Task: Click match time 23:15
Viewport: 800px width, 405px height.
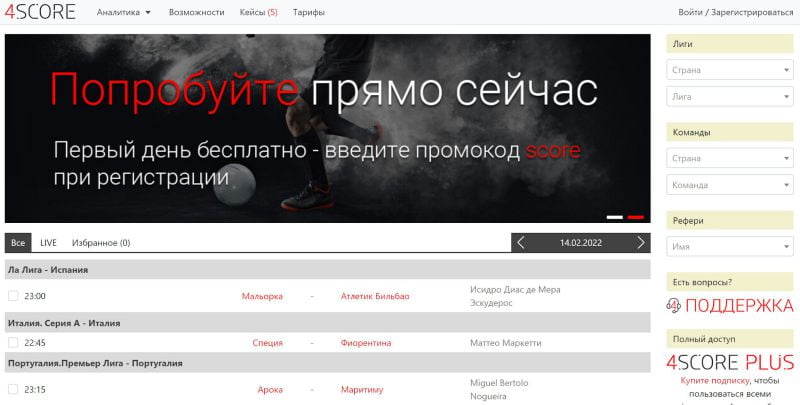Action: click(x=35, y=389)
